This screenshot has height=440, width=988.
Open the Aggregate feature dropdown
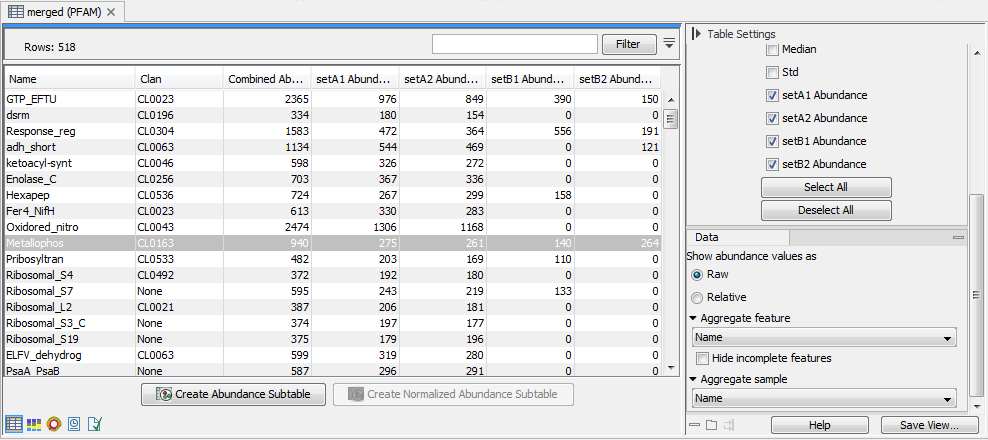823,339
